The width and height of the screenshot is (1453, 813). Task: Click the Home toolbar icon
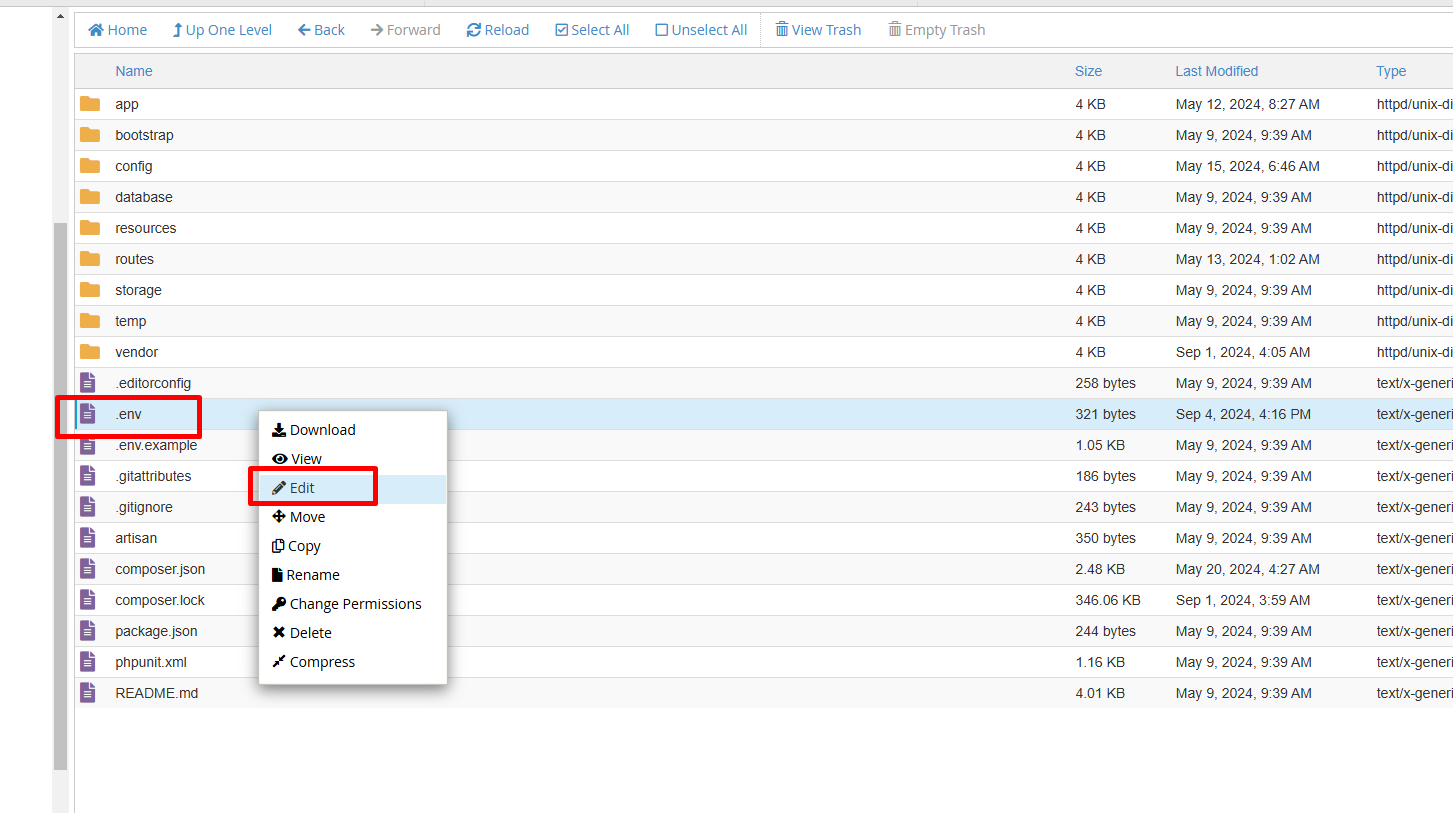click(x=96, y=30)
